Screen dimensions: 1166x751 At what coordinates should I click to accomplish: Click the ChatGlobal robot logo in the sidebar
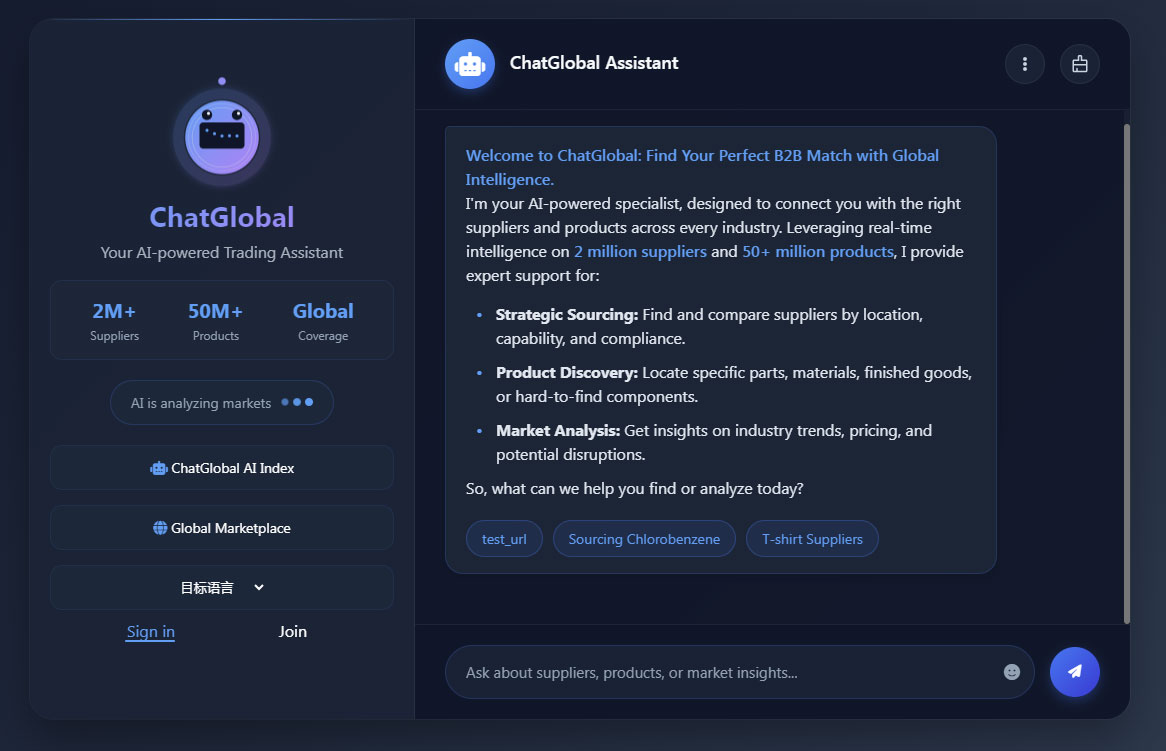[x=222, y=137]
